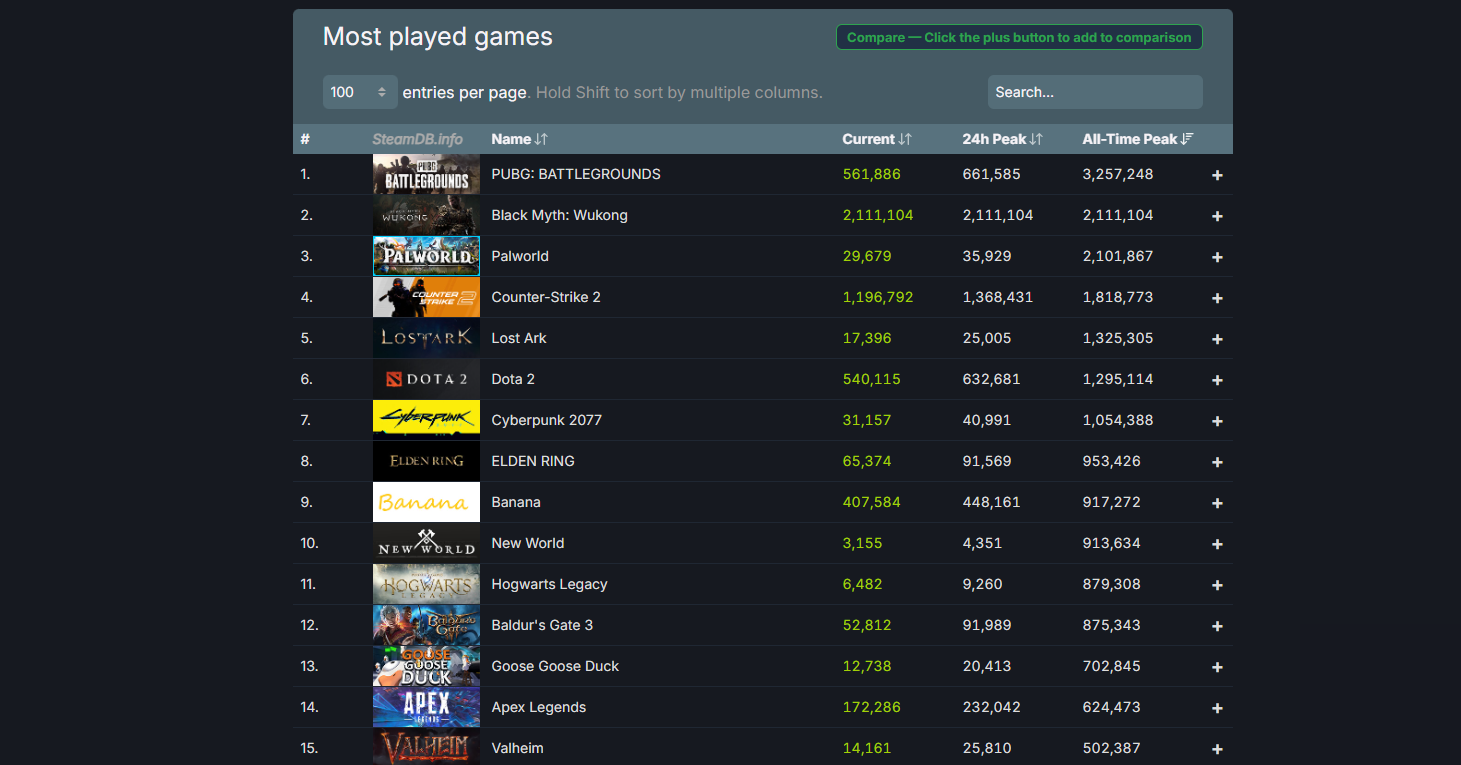Click the Compare button
The image size is (1461, 765).
[1018, 38]
